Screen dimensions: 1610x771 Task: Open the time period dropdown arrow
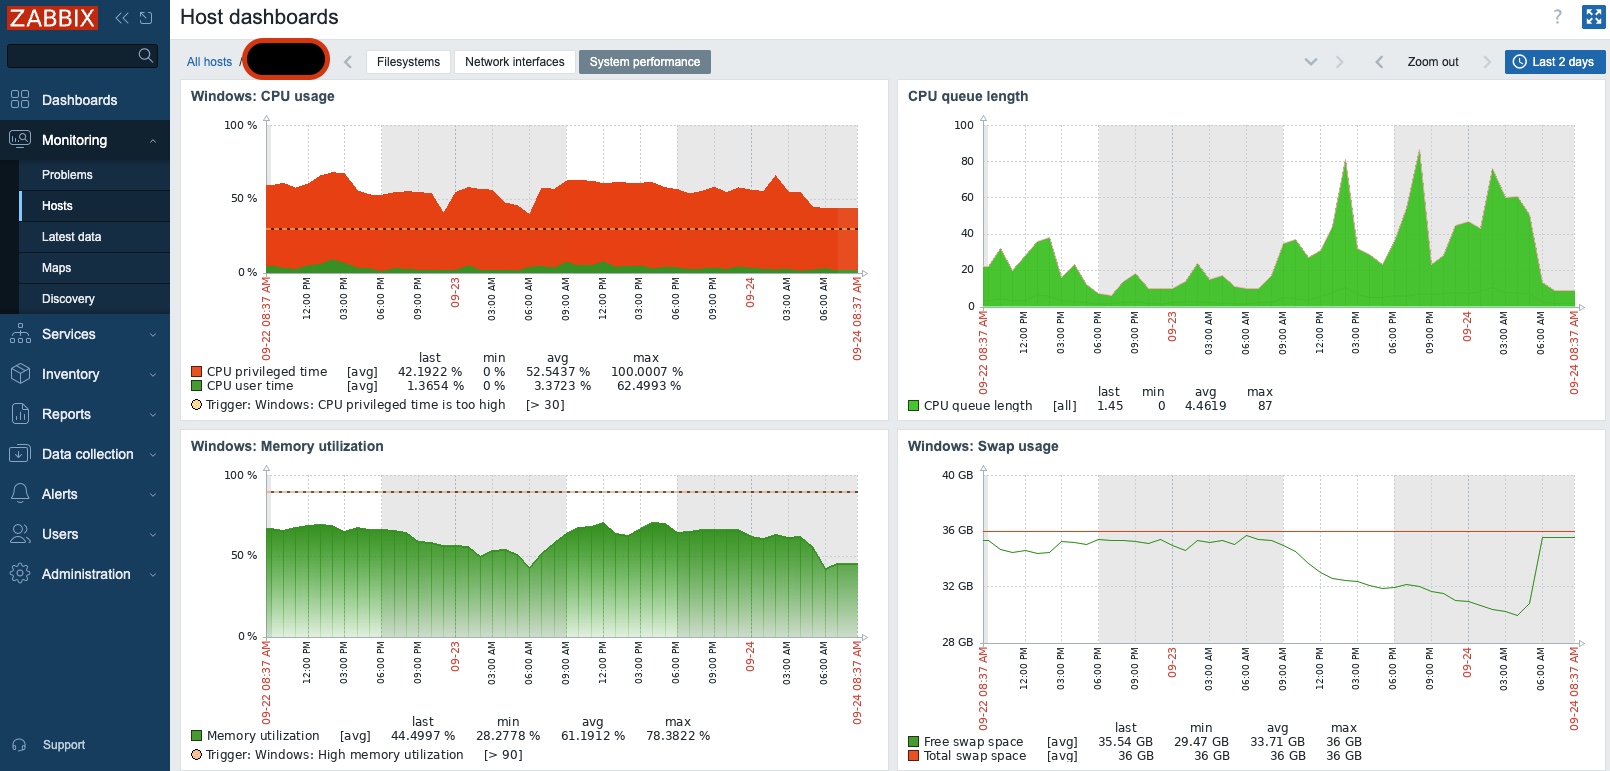1311,62
